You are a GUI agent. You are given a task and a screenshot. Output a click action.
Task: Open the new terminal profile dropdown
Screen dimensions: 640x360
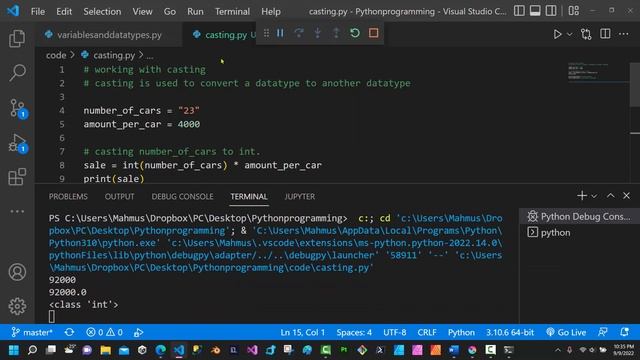pos(594,196)
